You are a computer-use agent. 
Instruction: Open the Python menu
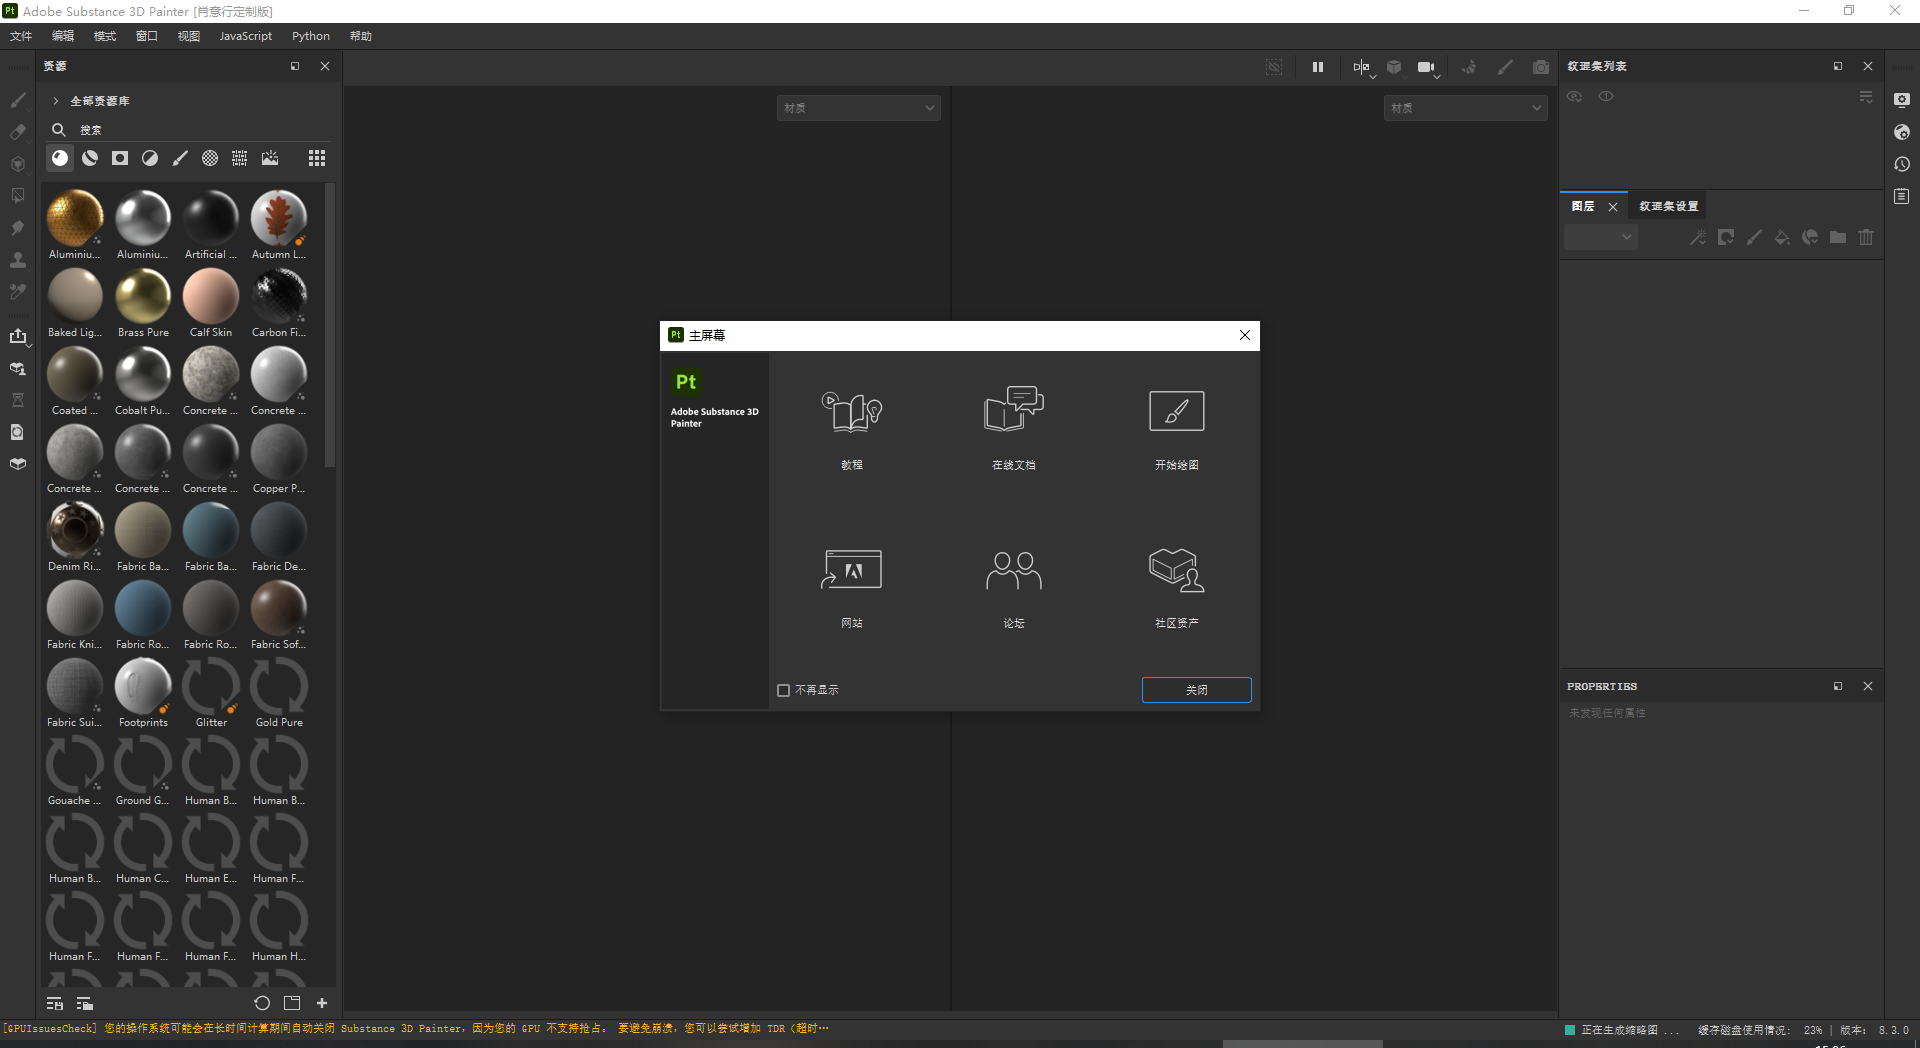click(x=310, y=36)
